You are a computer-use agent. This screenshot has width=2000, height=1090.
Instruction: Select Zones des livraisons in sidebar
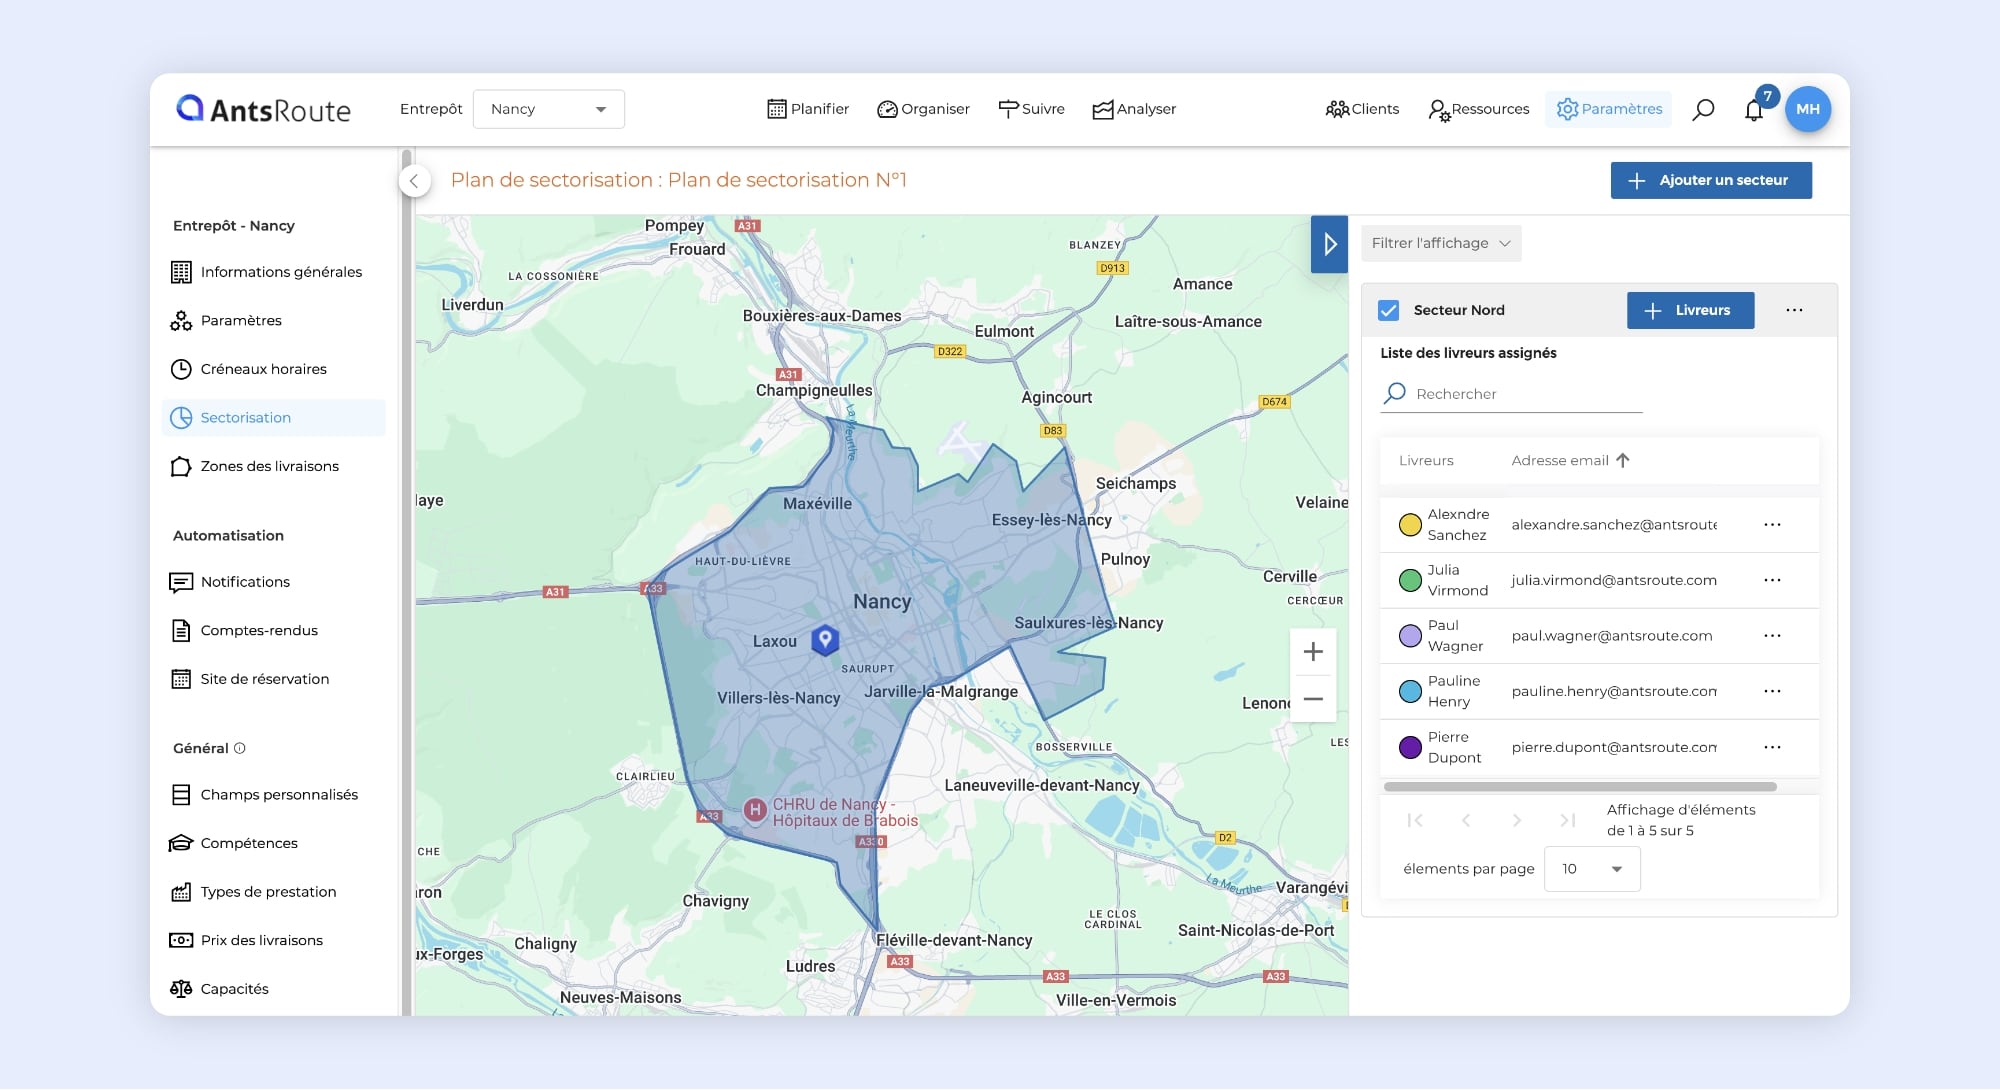(269, 466)
